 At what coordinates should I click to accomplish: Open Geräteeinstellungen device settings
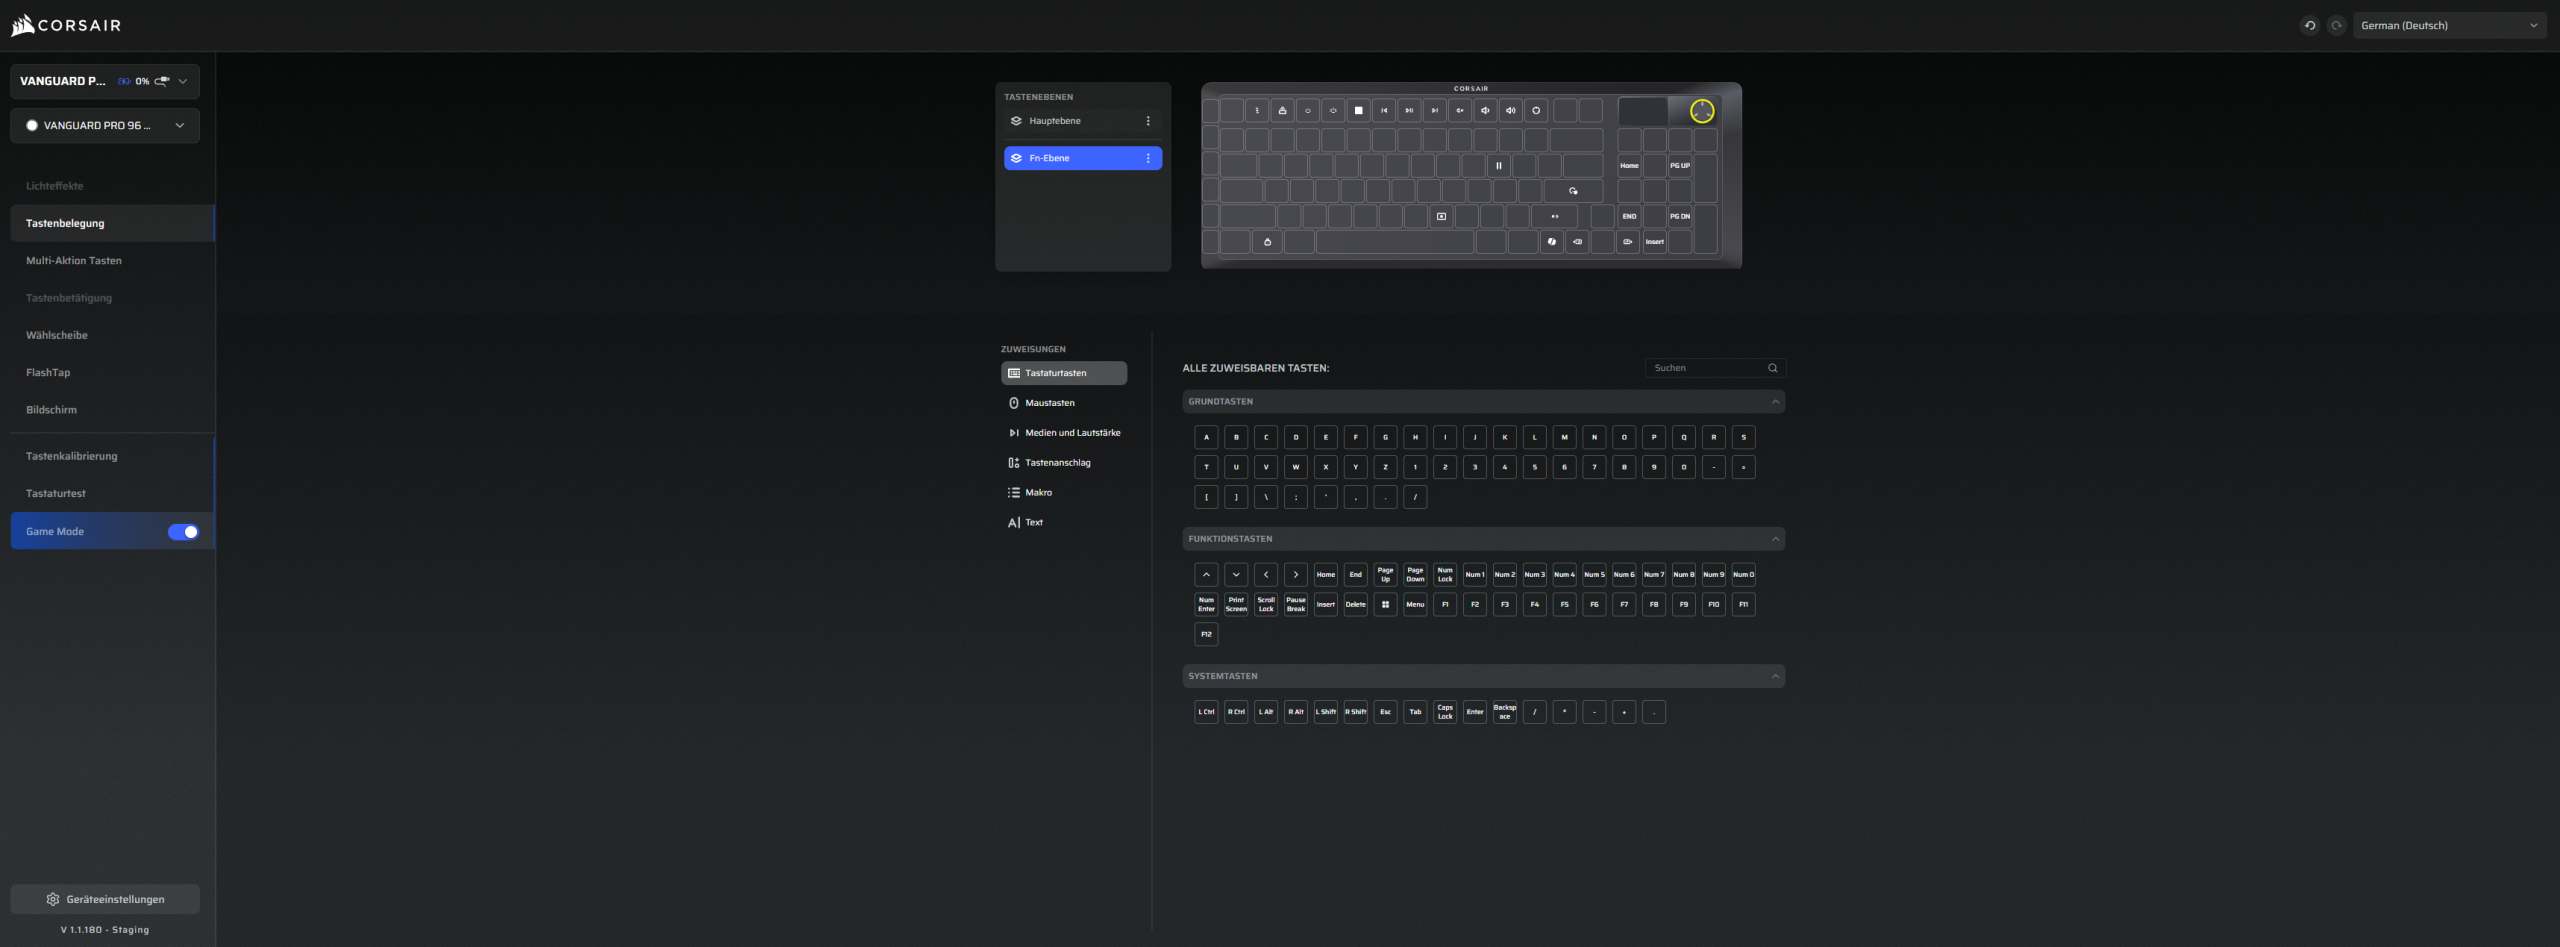pos(105,899)
